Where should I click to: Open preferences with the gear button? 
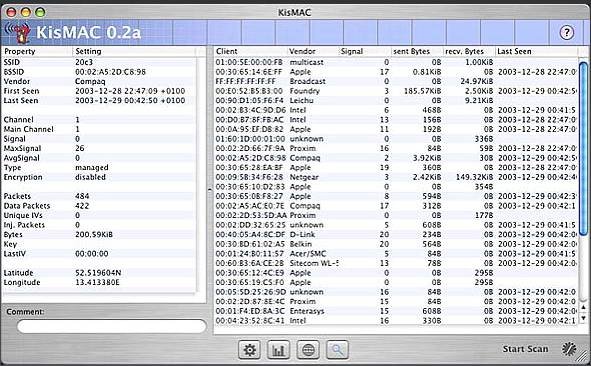pos(250,350)
